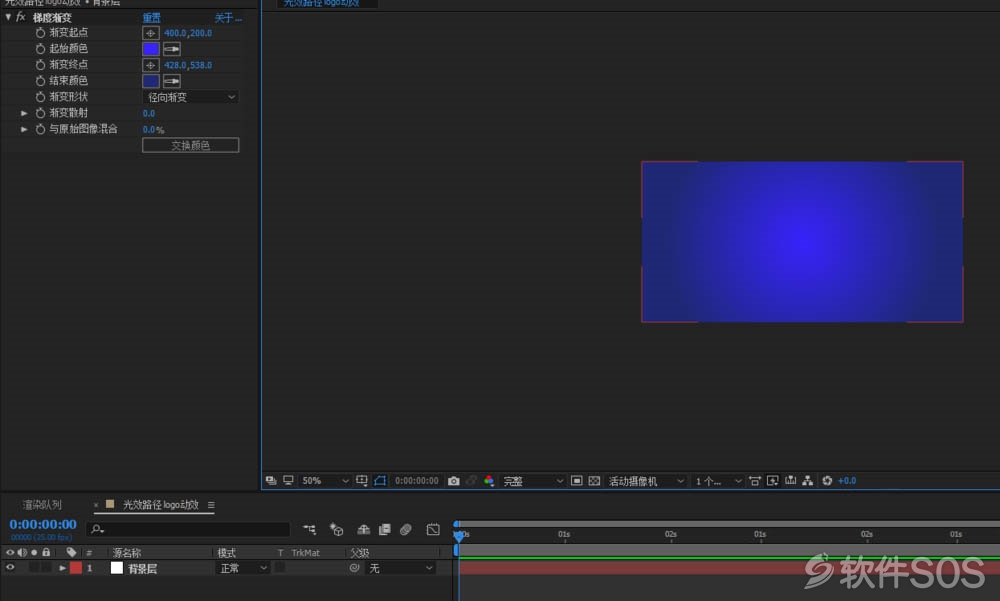Click the parent pick whip spiral icon
The image size is (1000, 601).
click(x=355, y=568)
